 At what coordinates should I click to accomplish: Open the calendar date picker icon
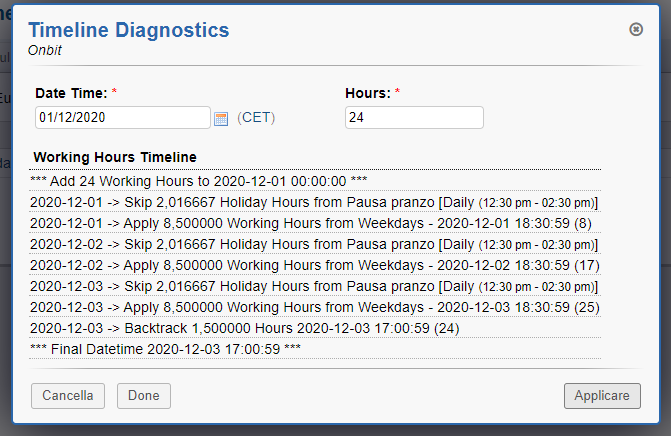(x=221, y=119)
